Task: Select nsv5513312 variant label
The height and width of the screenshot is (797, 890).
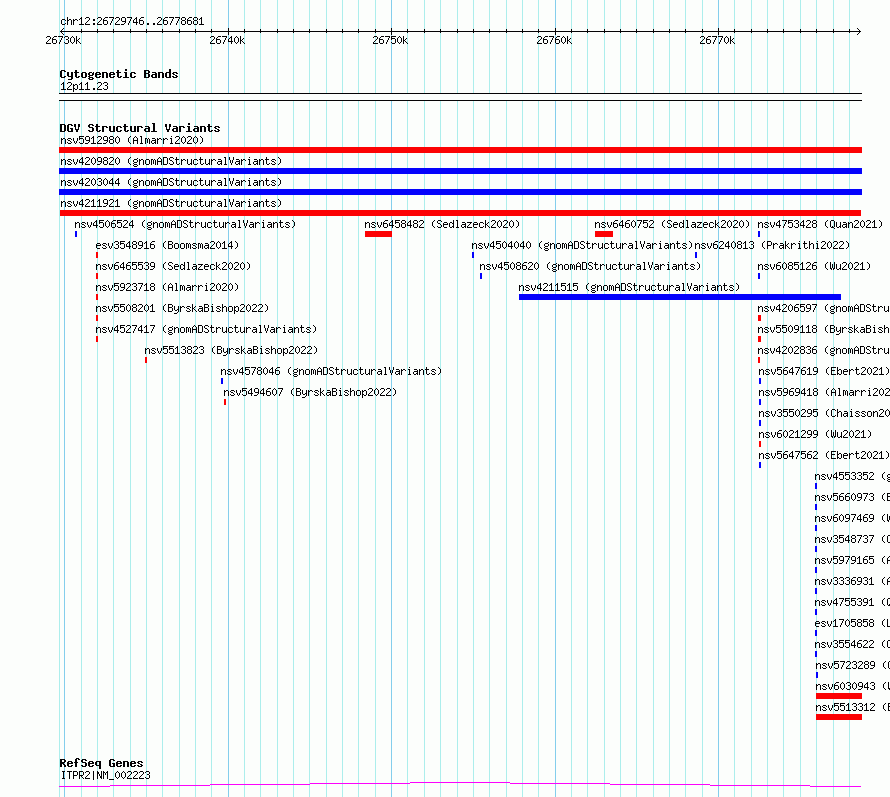Action: pyautogui.click(x=853, y=707)
